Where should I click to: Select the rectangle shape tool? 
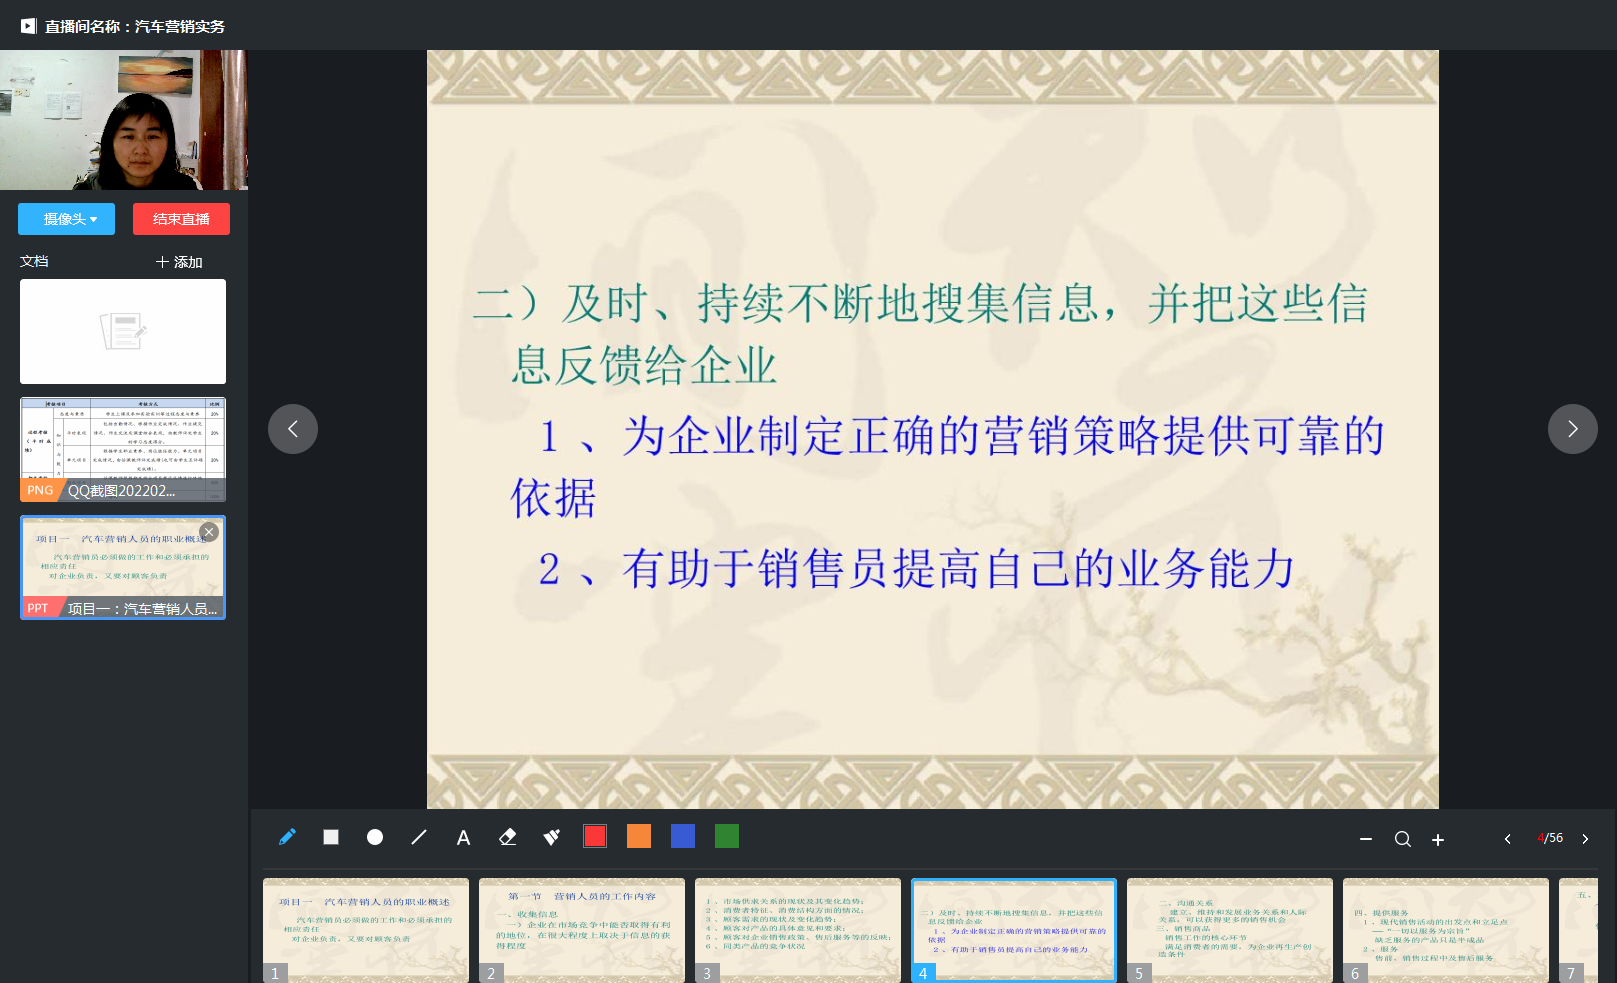(x=331, y=837)
